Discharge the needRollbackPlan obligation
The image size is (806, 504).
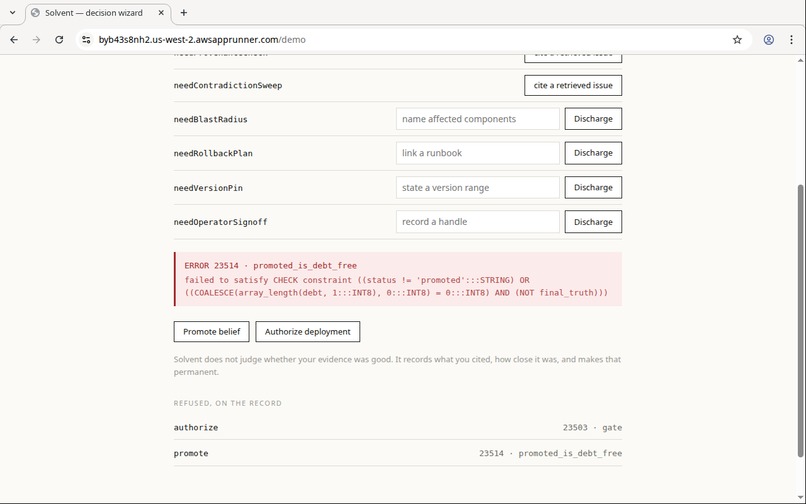[x=593, y=153]
